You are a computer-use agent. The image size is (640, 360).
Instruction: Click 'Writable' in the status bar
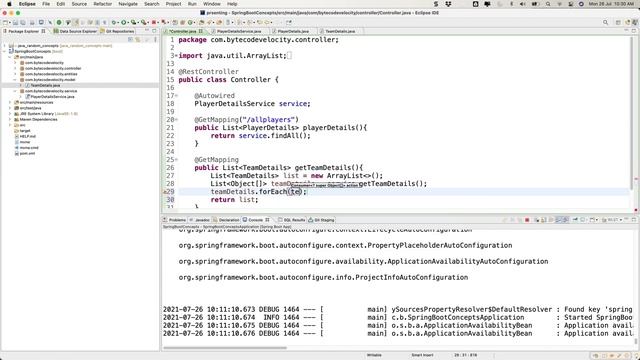(374, 355)
